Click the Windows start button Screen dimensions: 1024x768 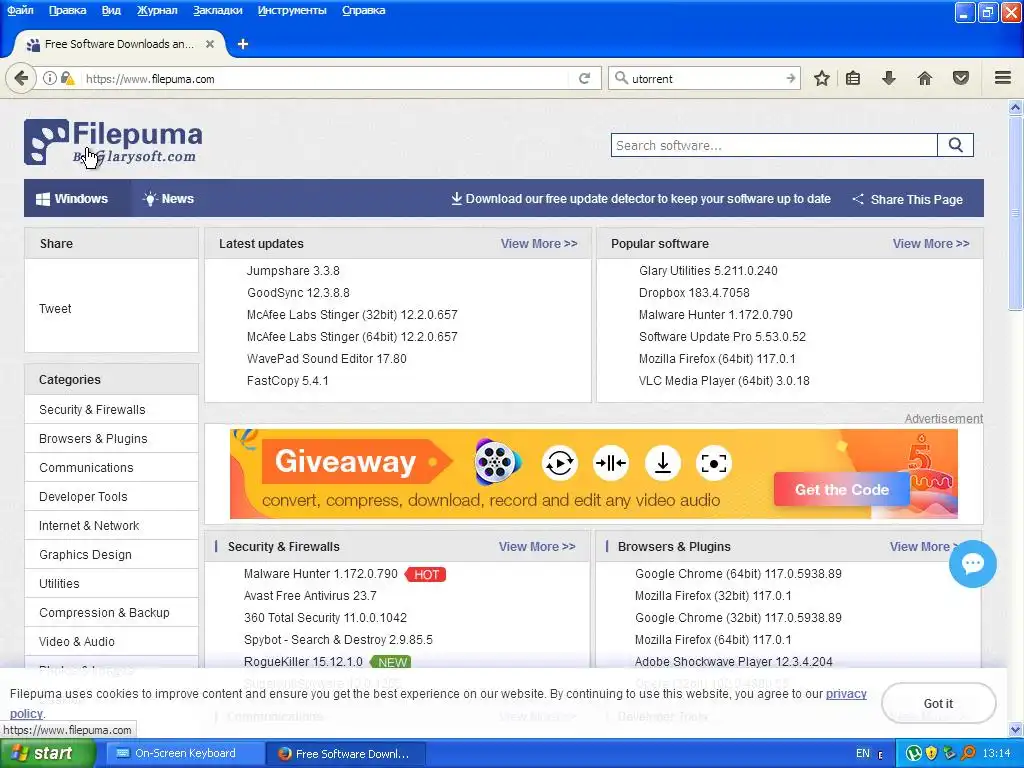point(48,754)
